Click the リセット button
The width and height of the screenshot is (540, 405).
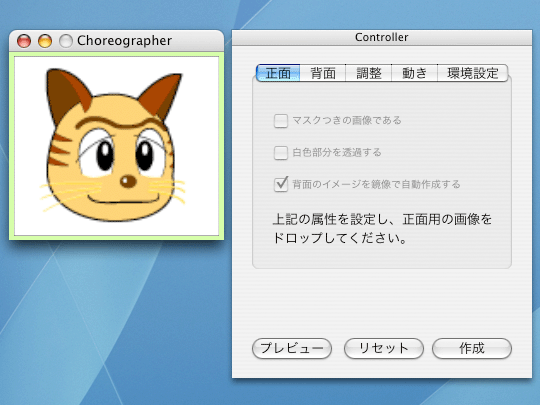click(384, 348)
